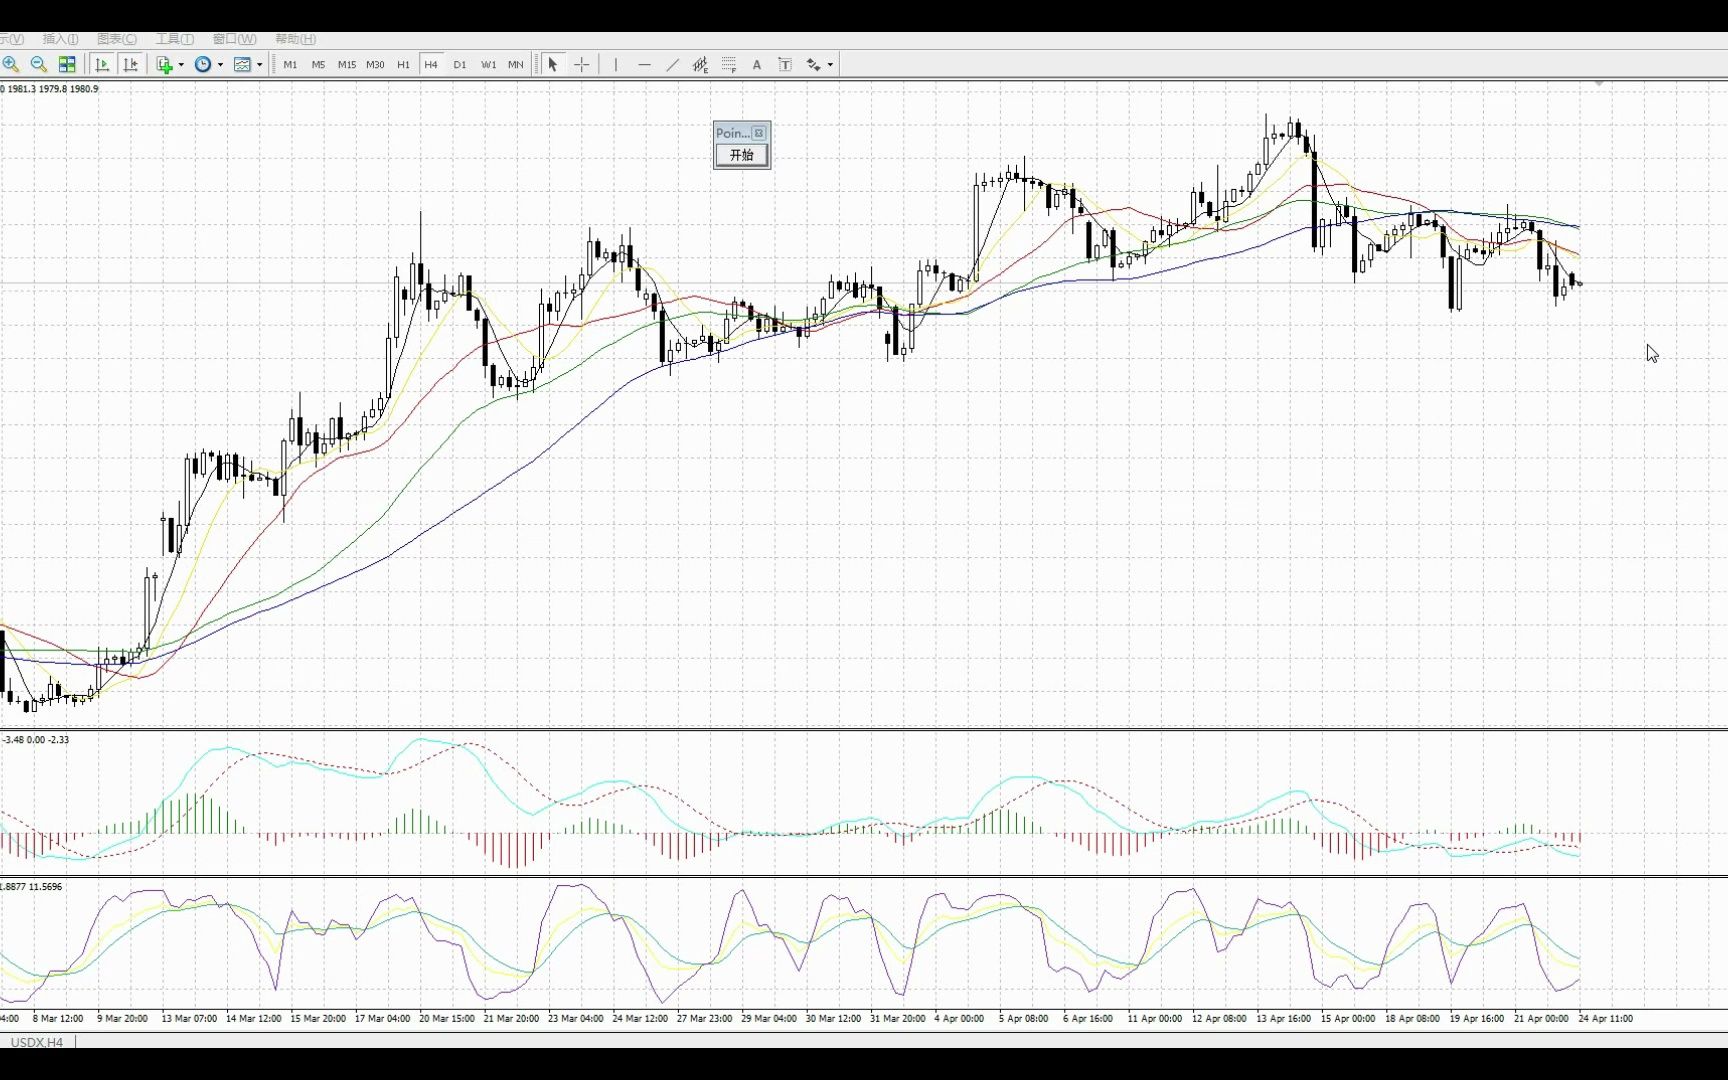Image resolution: width=1728 pixels, height=1080 pixels.
Task: Open the 窗口(W) menu
Action: (x=234, y=39)
